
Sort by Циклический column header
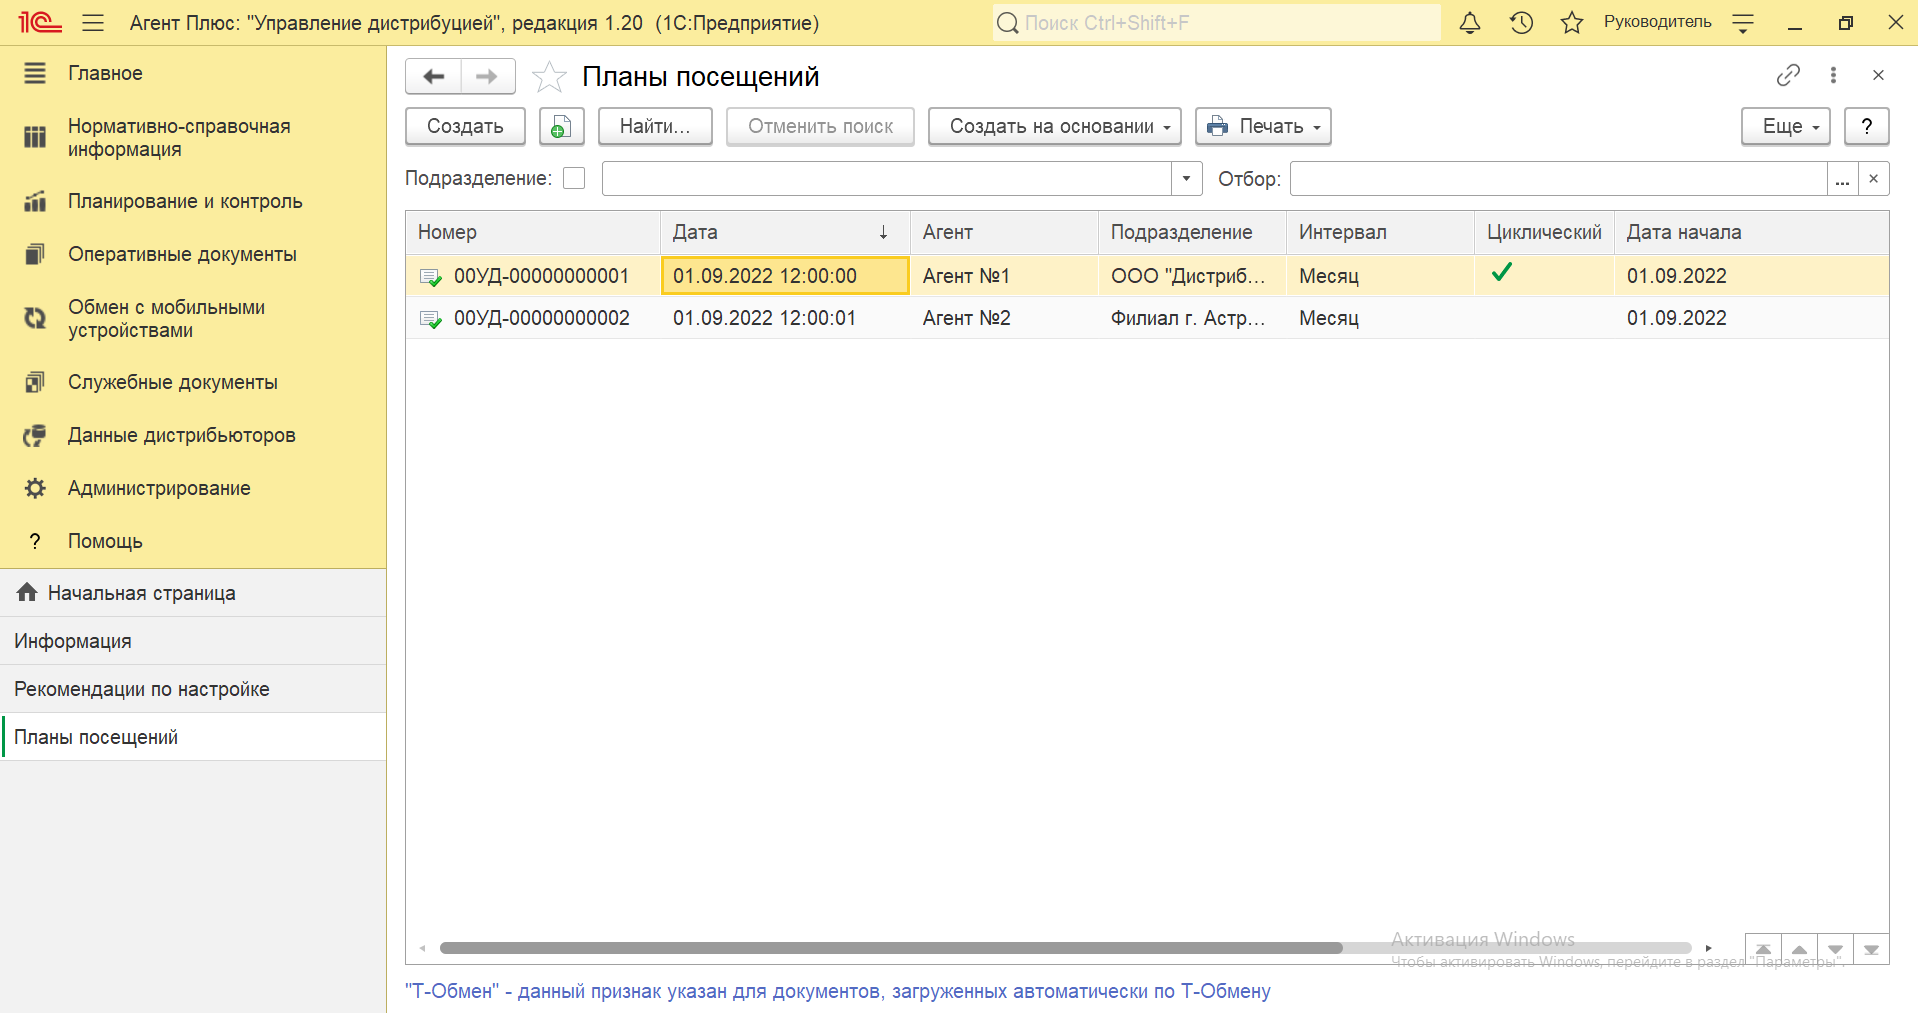pos(1544,232)
